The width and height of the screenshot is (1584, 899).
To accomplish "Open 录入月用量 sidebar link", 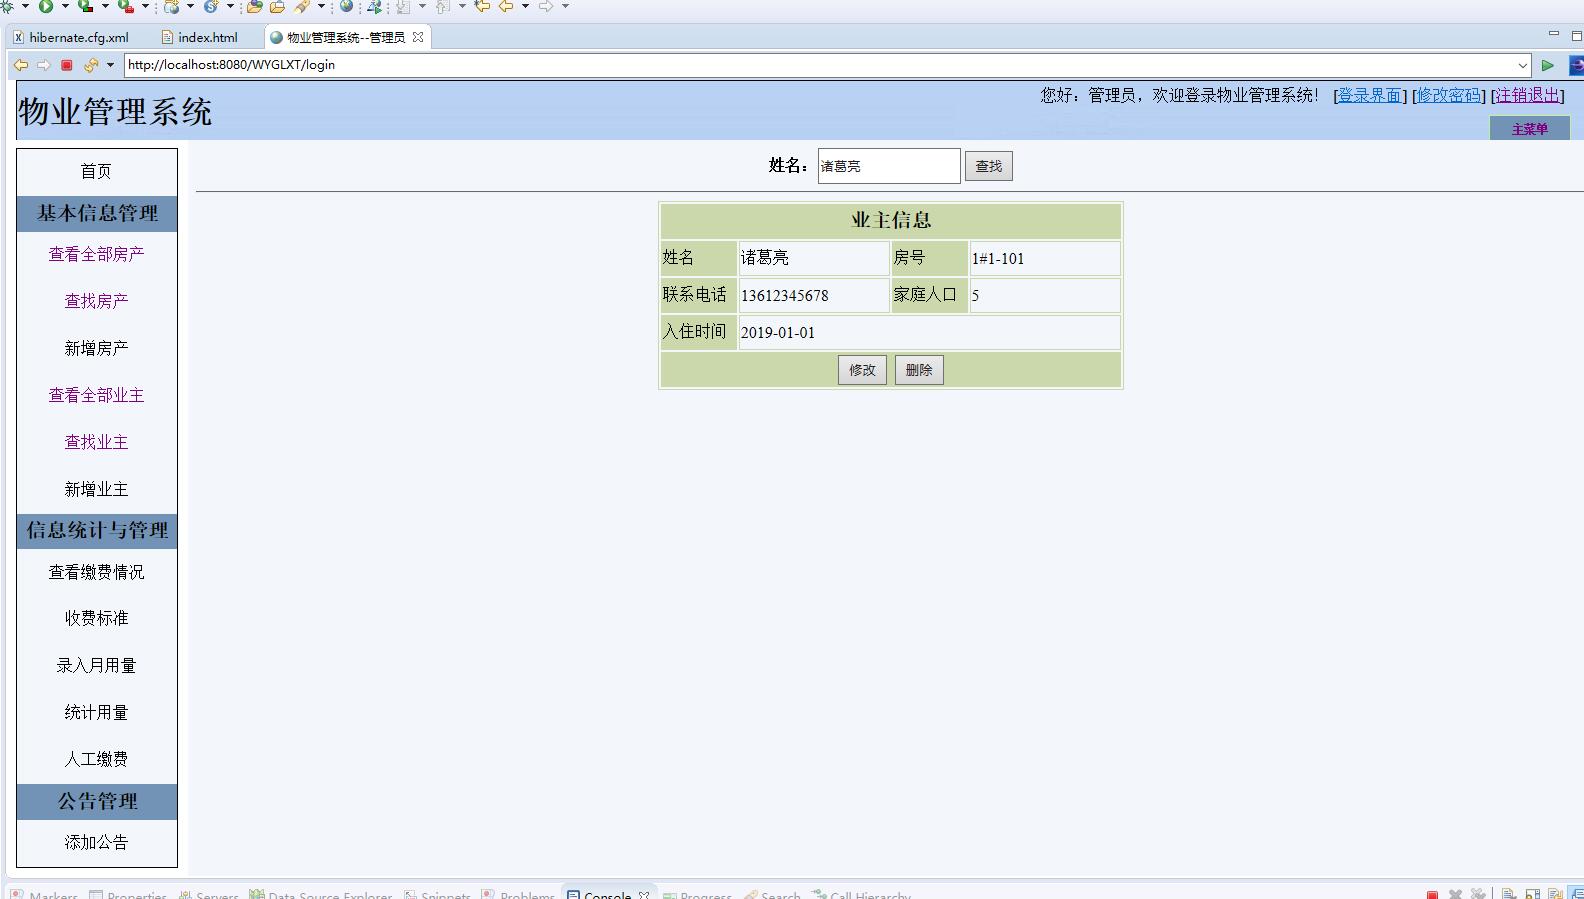I will [96, 665].
